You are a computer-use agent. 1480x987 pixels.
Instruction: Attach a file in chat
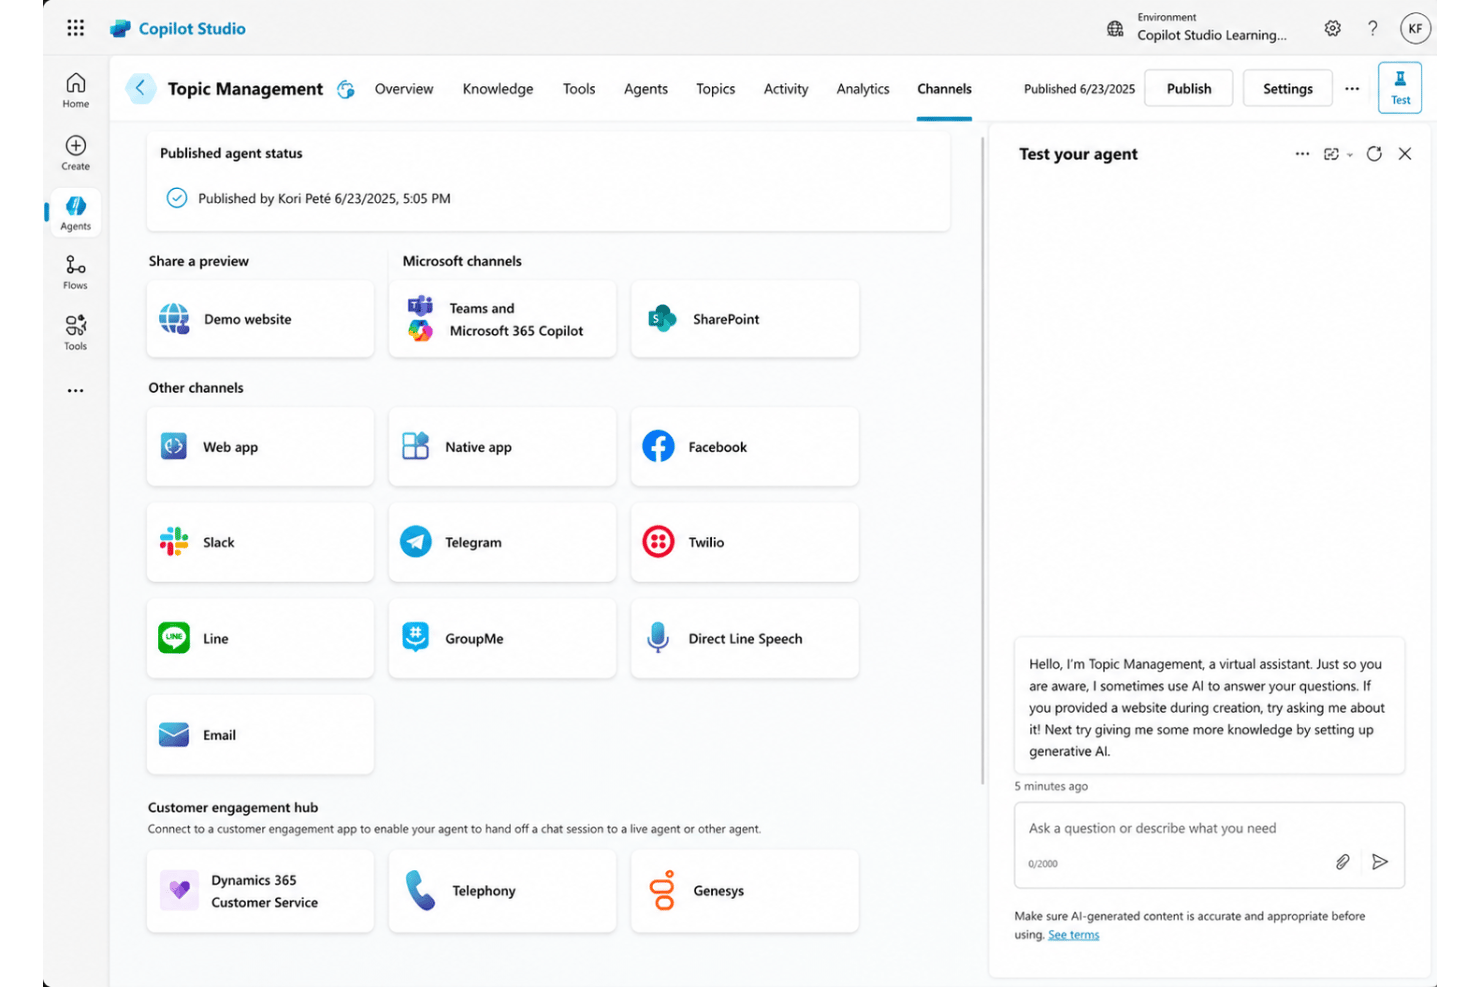click(1343, 862)
